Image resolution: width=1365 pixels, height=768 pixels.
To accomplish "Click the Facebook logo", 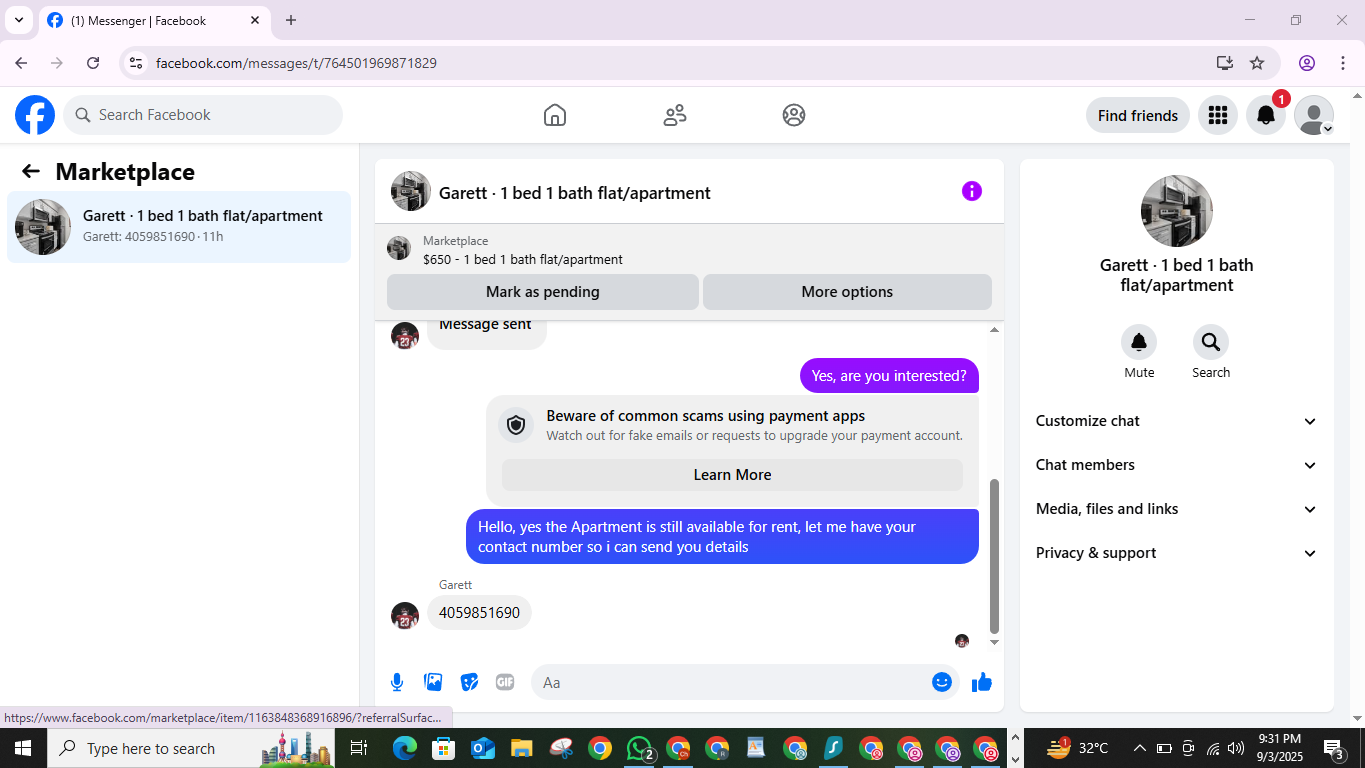I will tap(35, 115).
